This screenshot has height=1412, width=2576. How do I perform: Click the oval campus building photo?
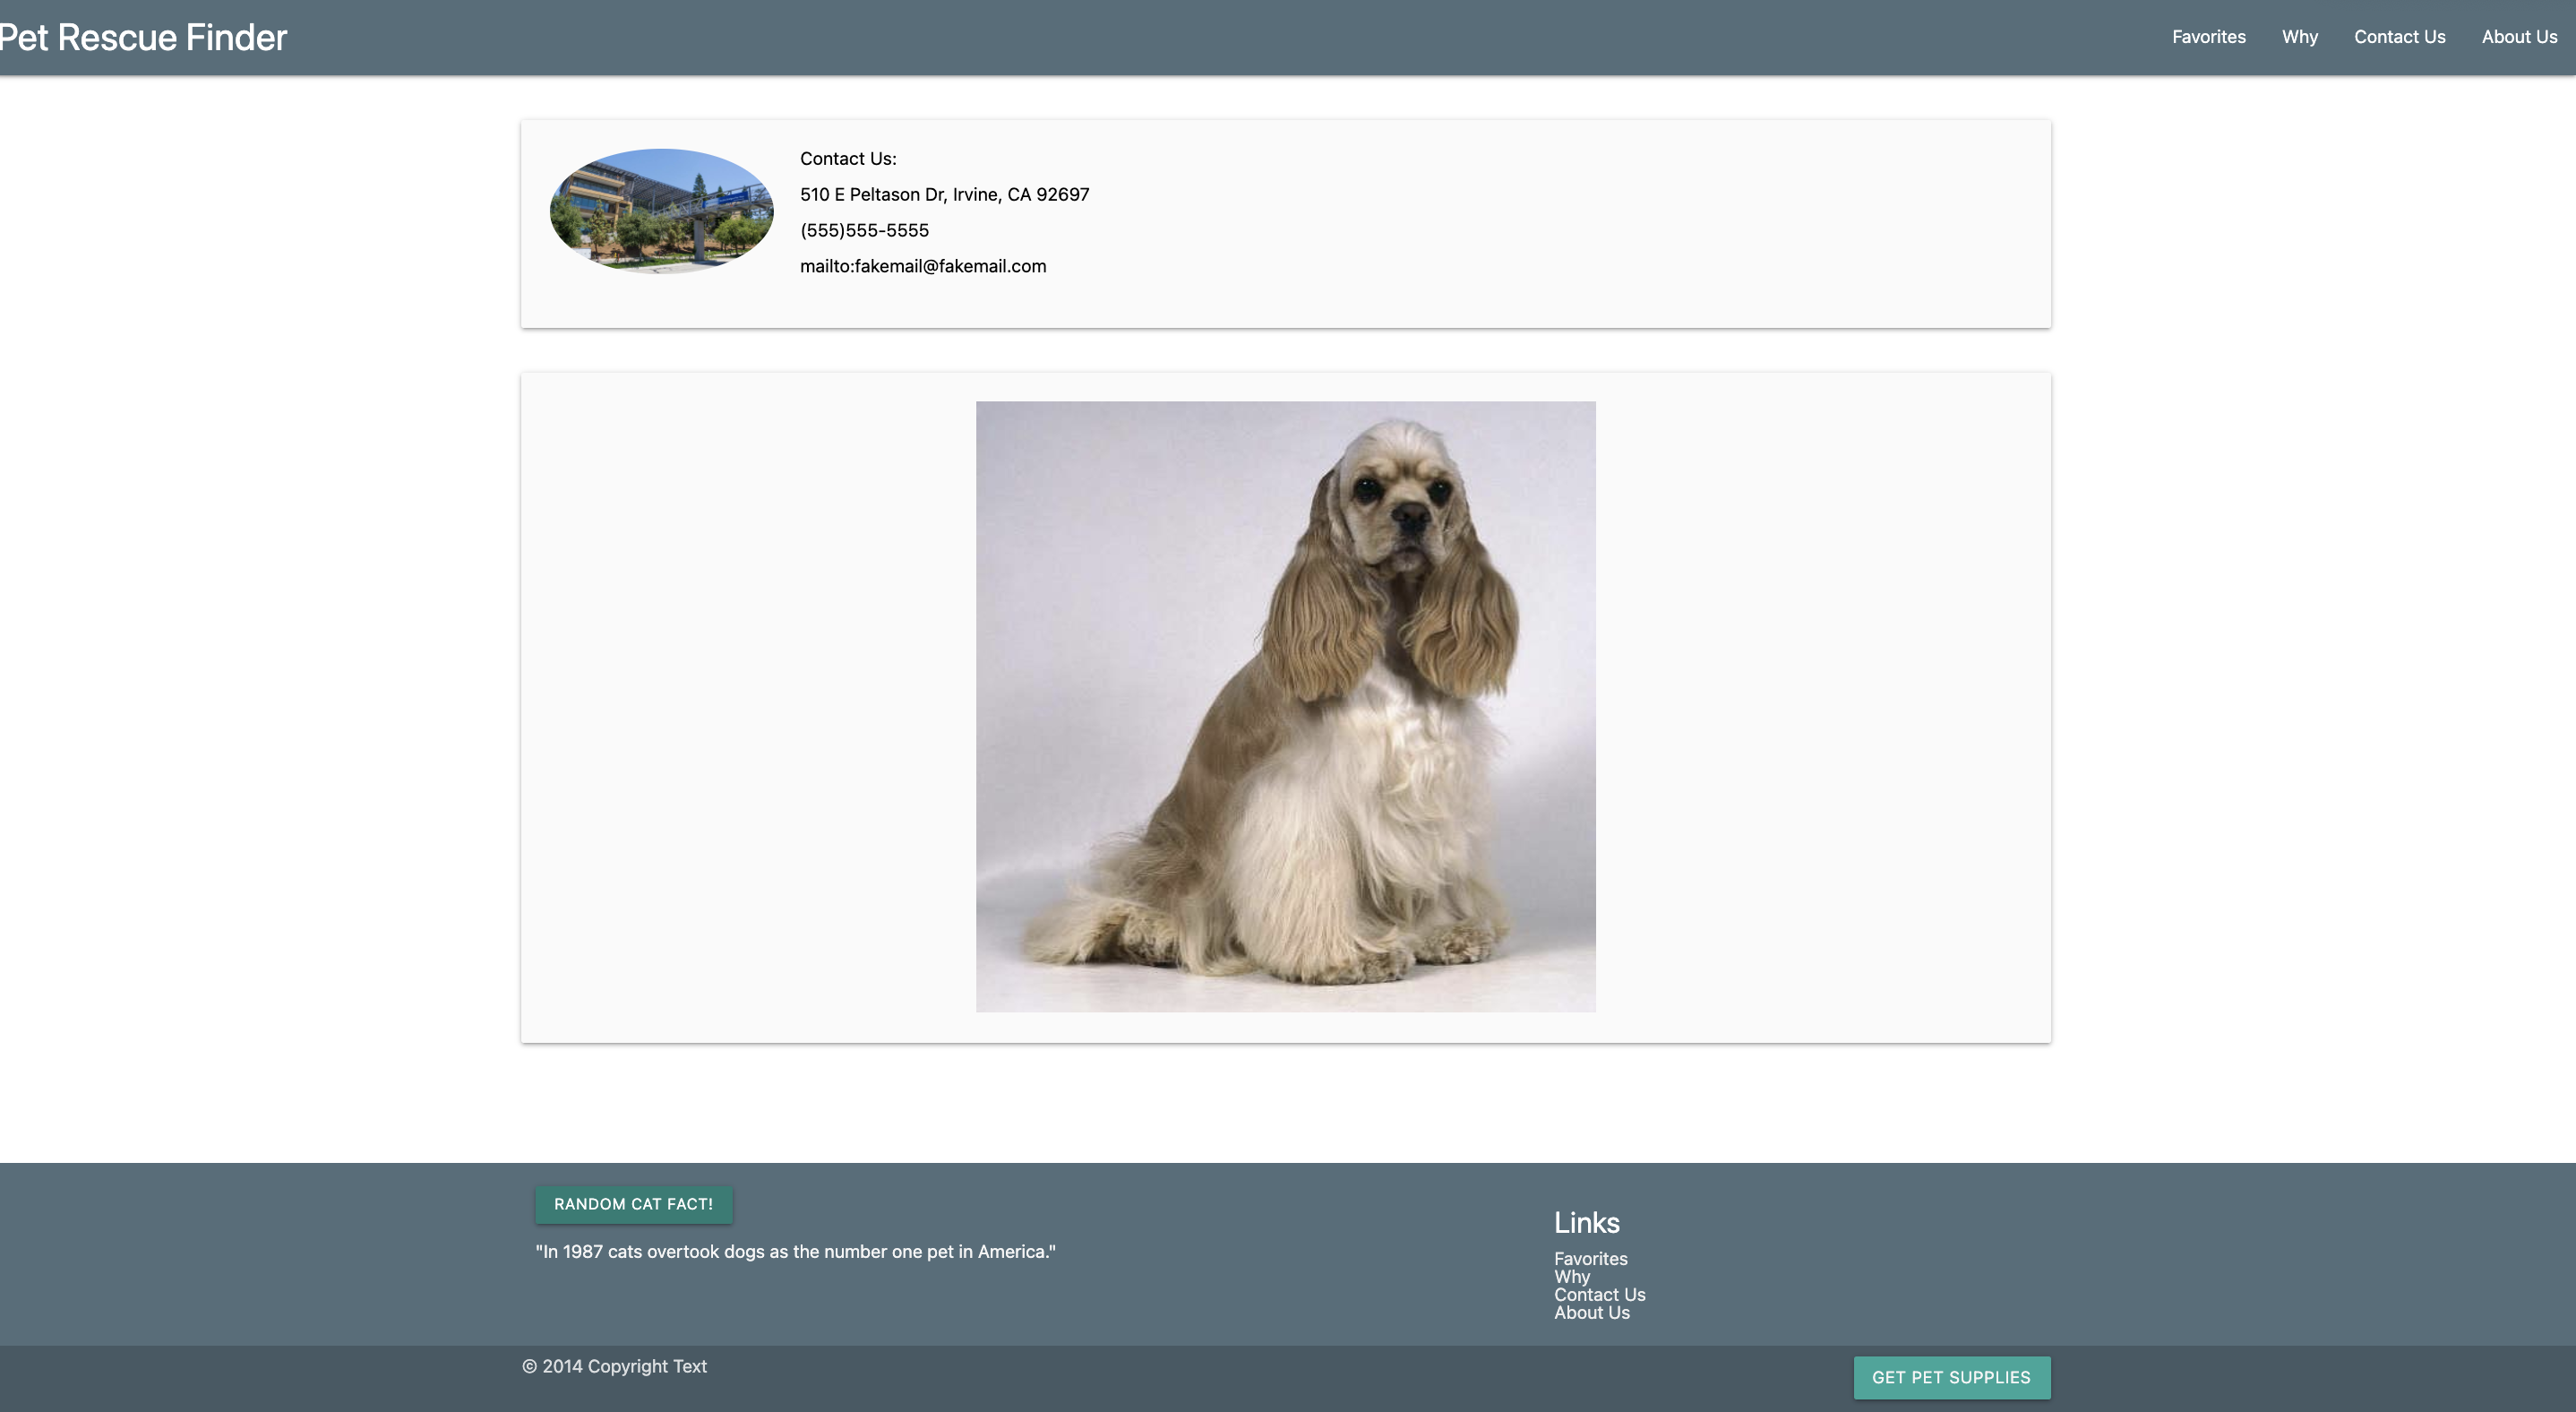(x=661, y=211)
